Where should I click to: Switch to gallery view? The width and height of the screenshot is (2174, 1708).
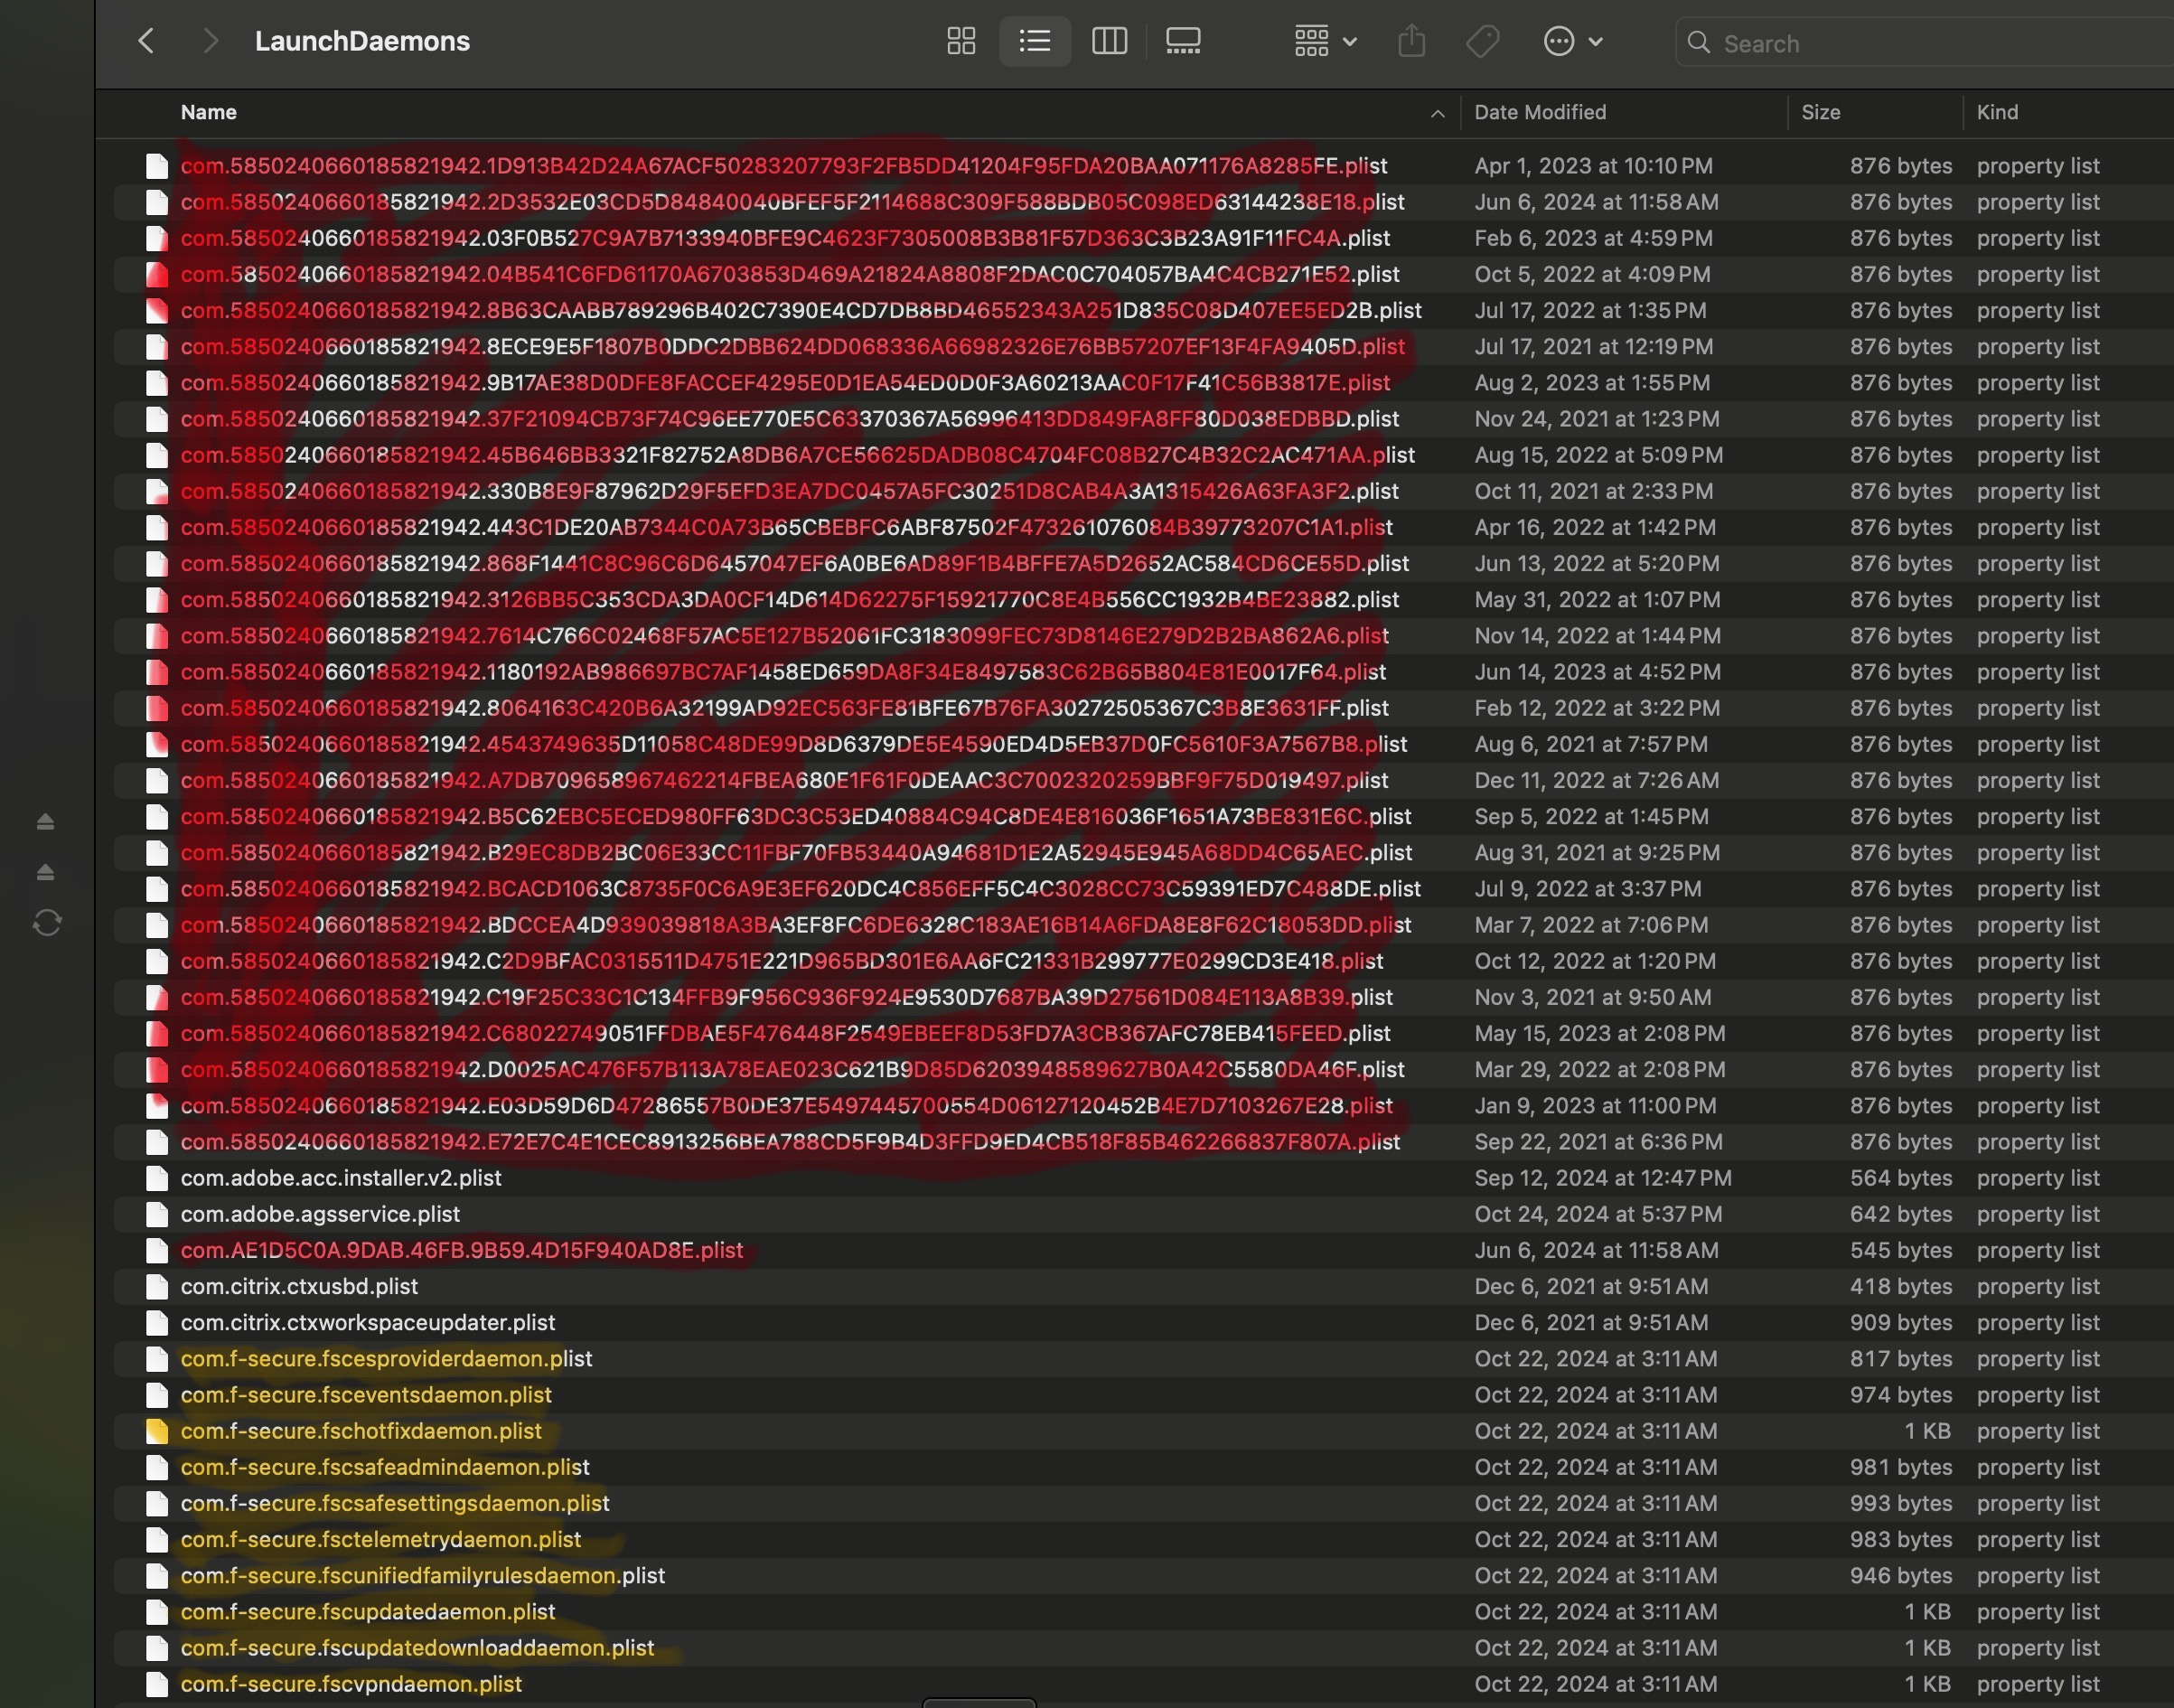(1183, 41)
